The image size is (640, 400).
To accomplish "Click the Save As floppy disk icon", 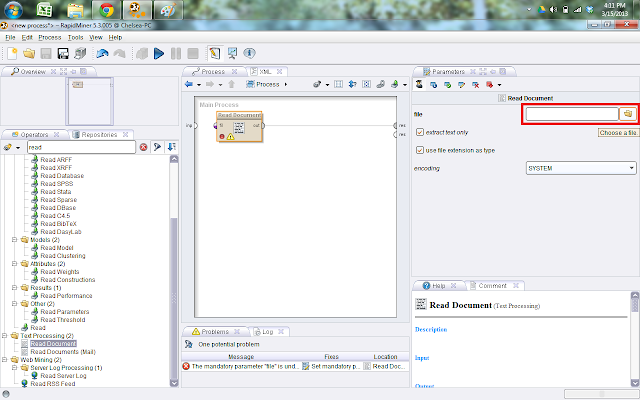I will click(x=63, y=53).
